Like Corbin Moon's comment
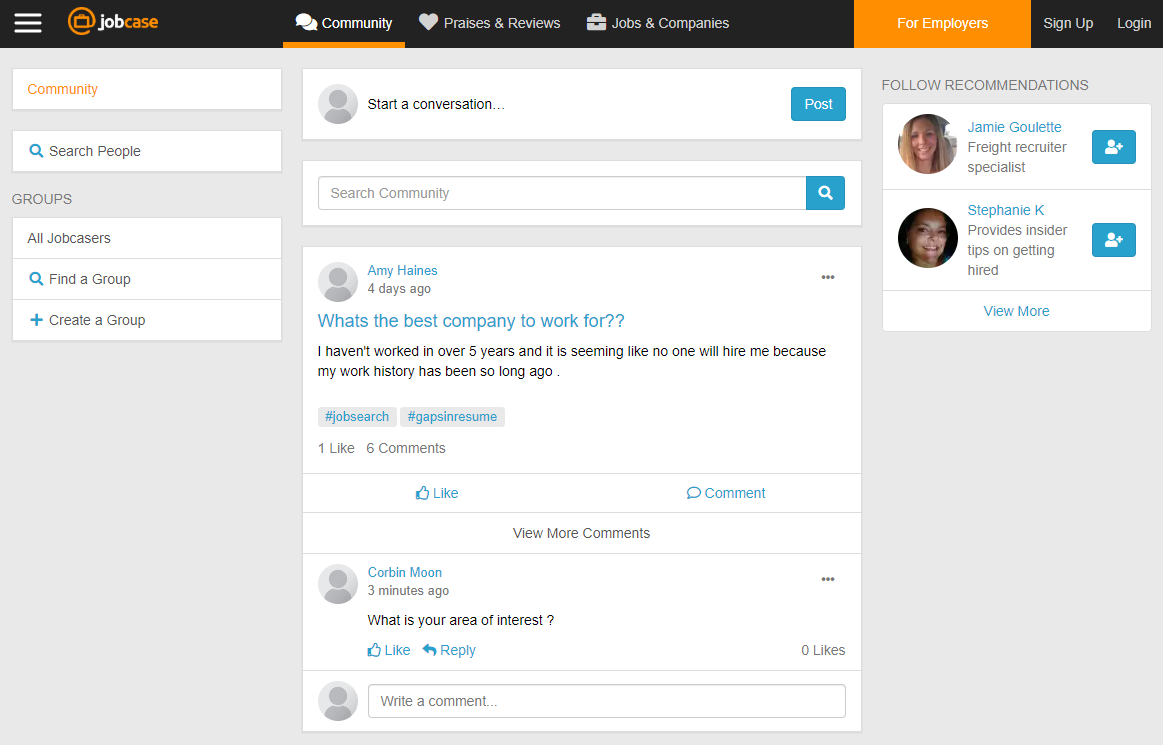This screenshot has height=745, width=1163. click(x=389, y=650)
